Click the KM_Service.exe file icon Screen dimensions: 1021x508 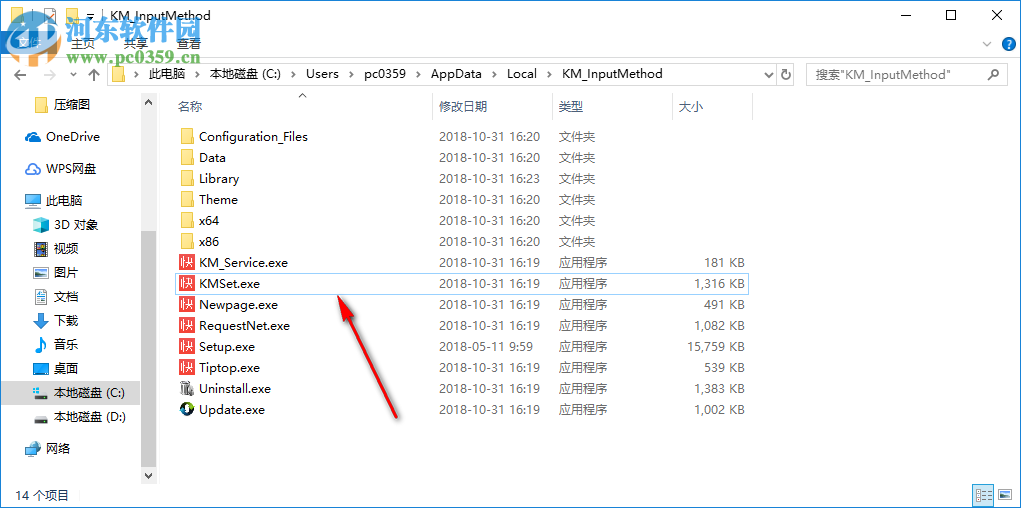[188, 263]
